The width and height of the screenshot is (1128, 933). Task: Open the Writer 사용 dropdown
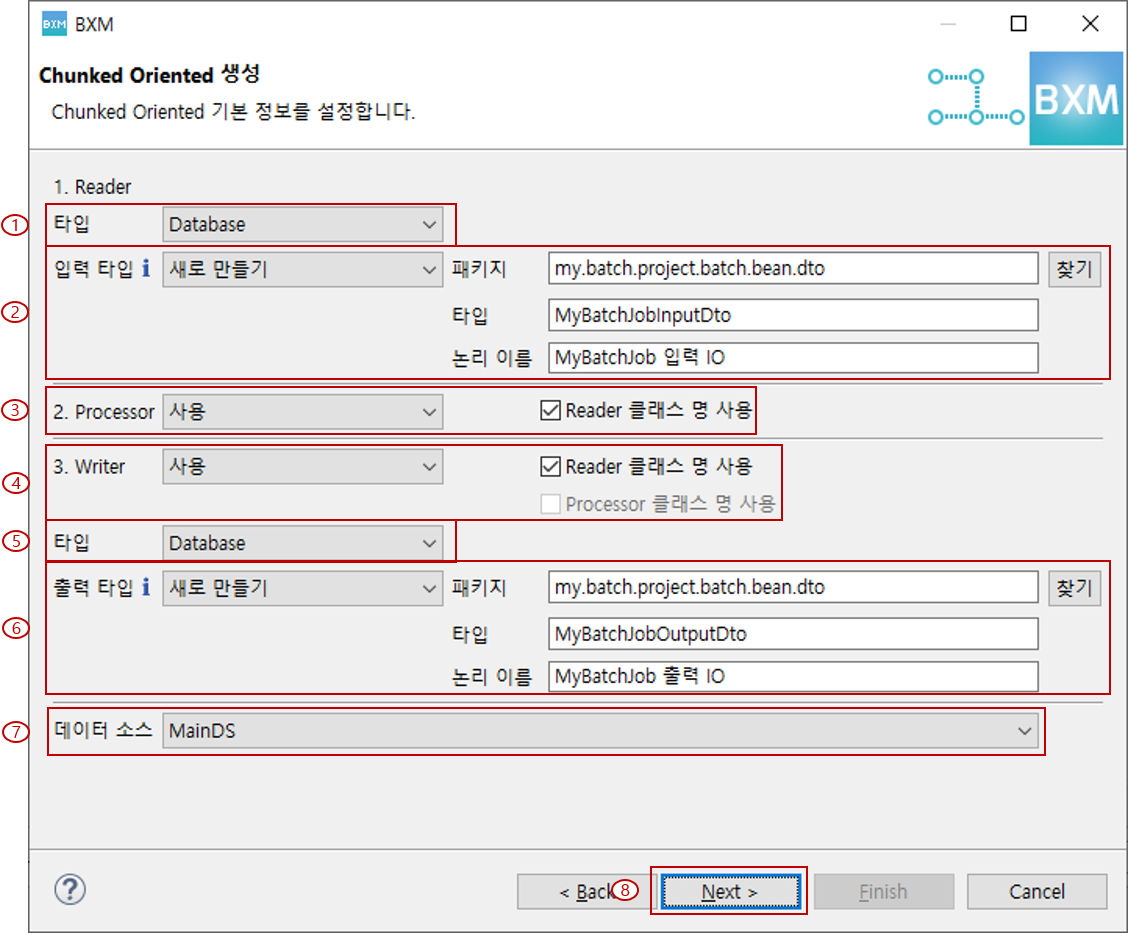430,466
